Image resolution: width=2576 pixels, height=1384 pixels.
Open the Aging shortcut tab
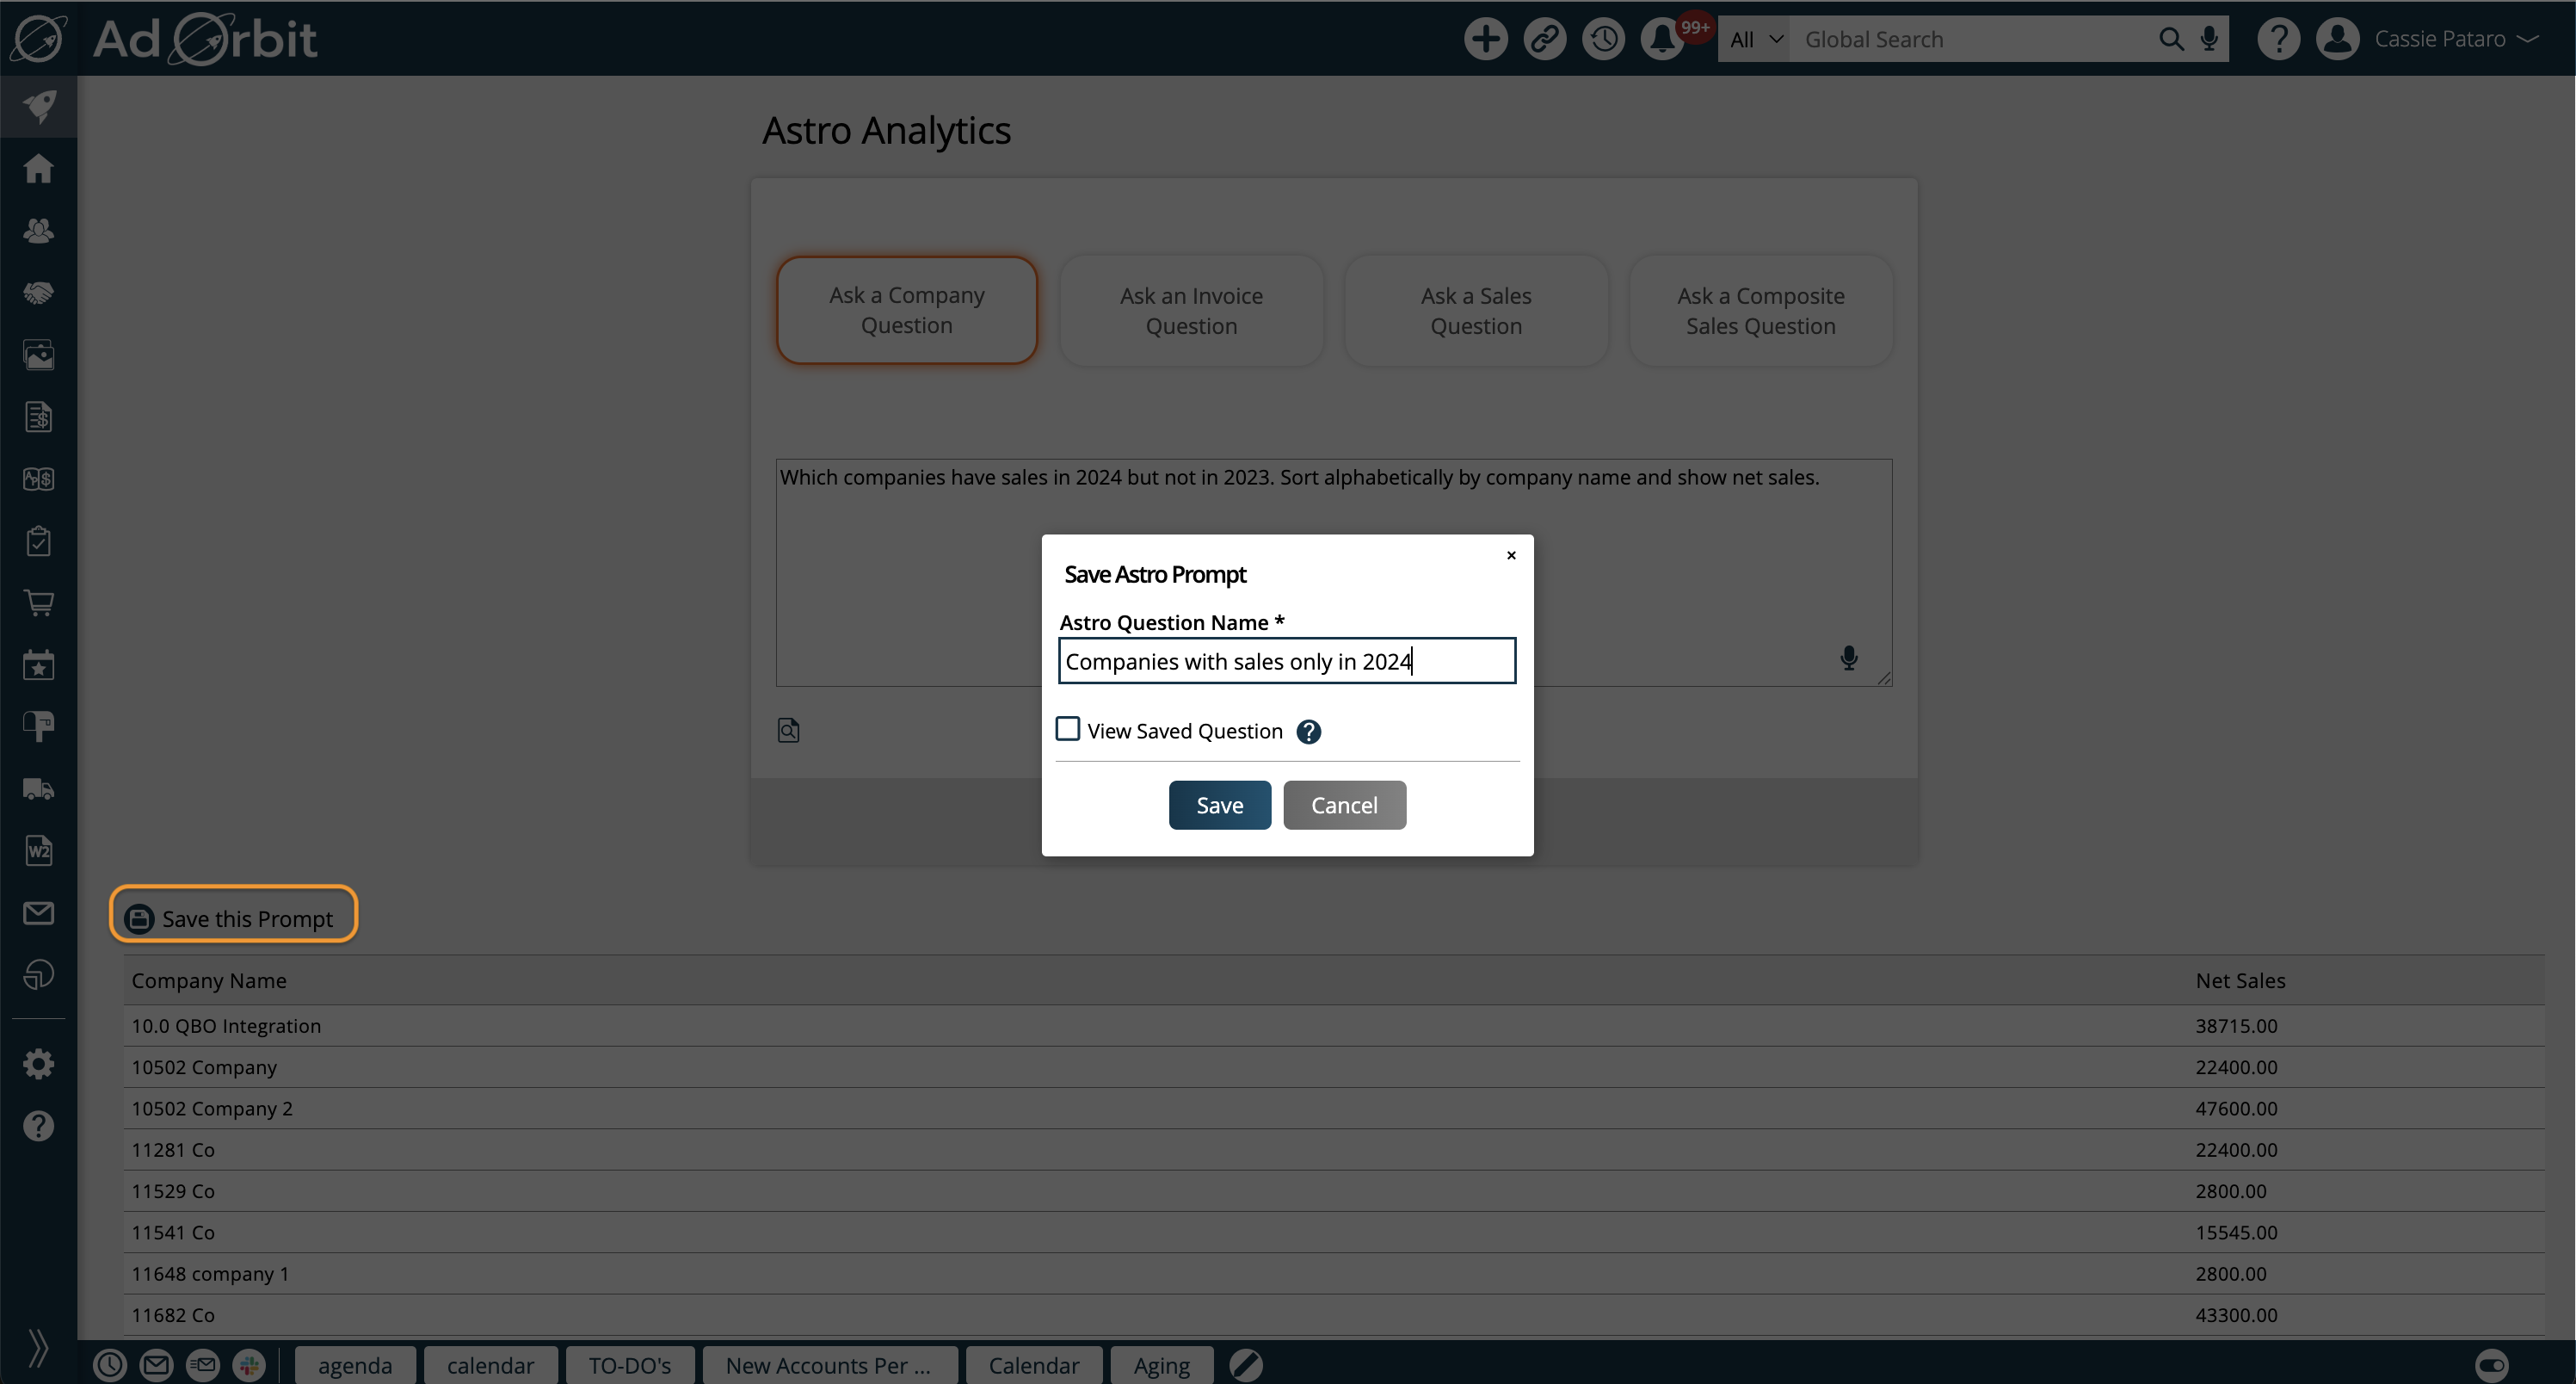click(x=1162, y=1365)
